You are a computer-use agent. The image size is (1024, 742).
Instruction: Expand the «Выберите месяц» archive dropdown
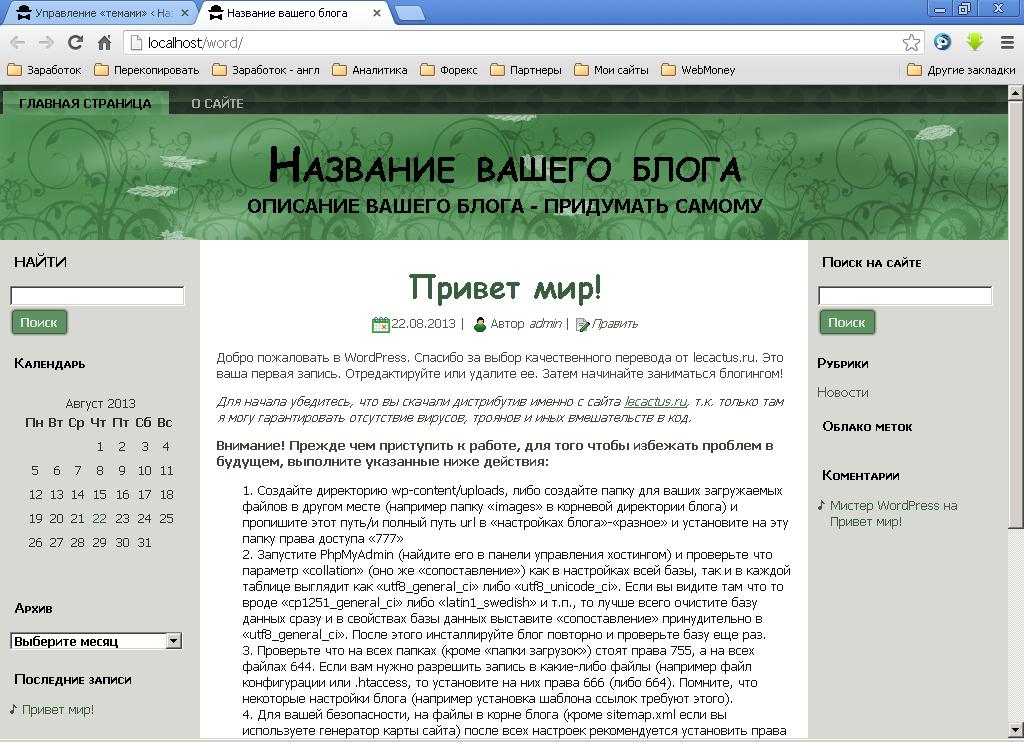pos(96,641)
